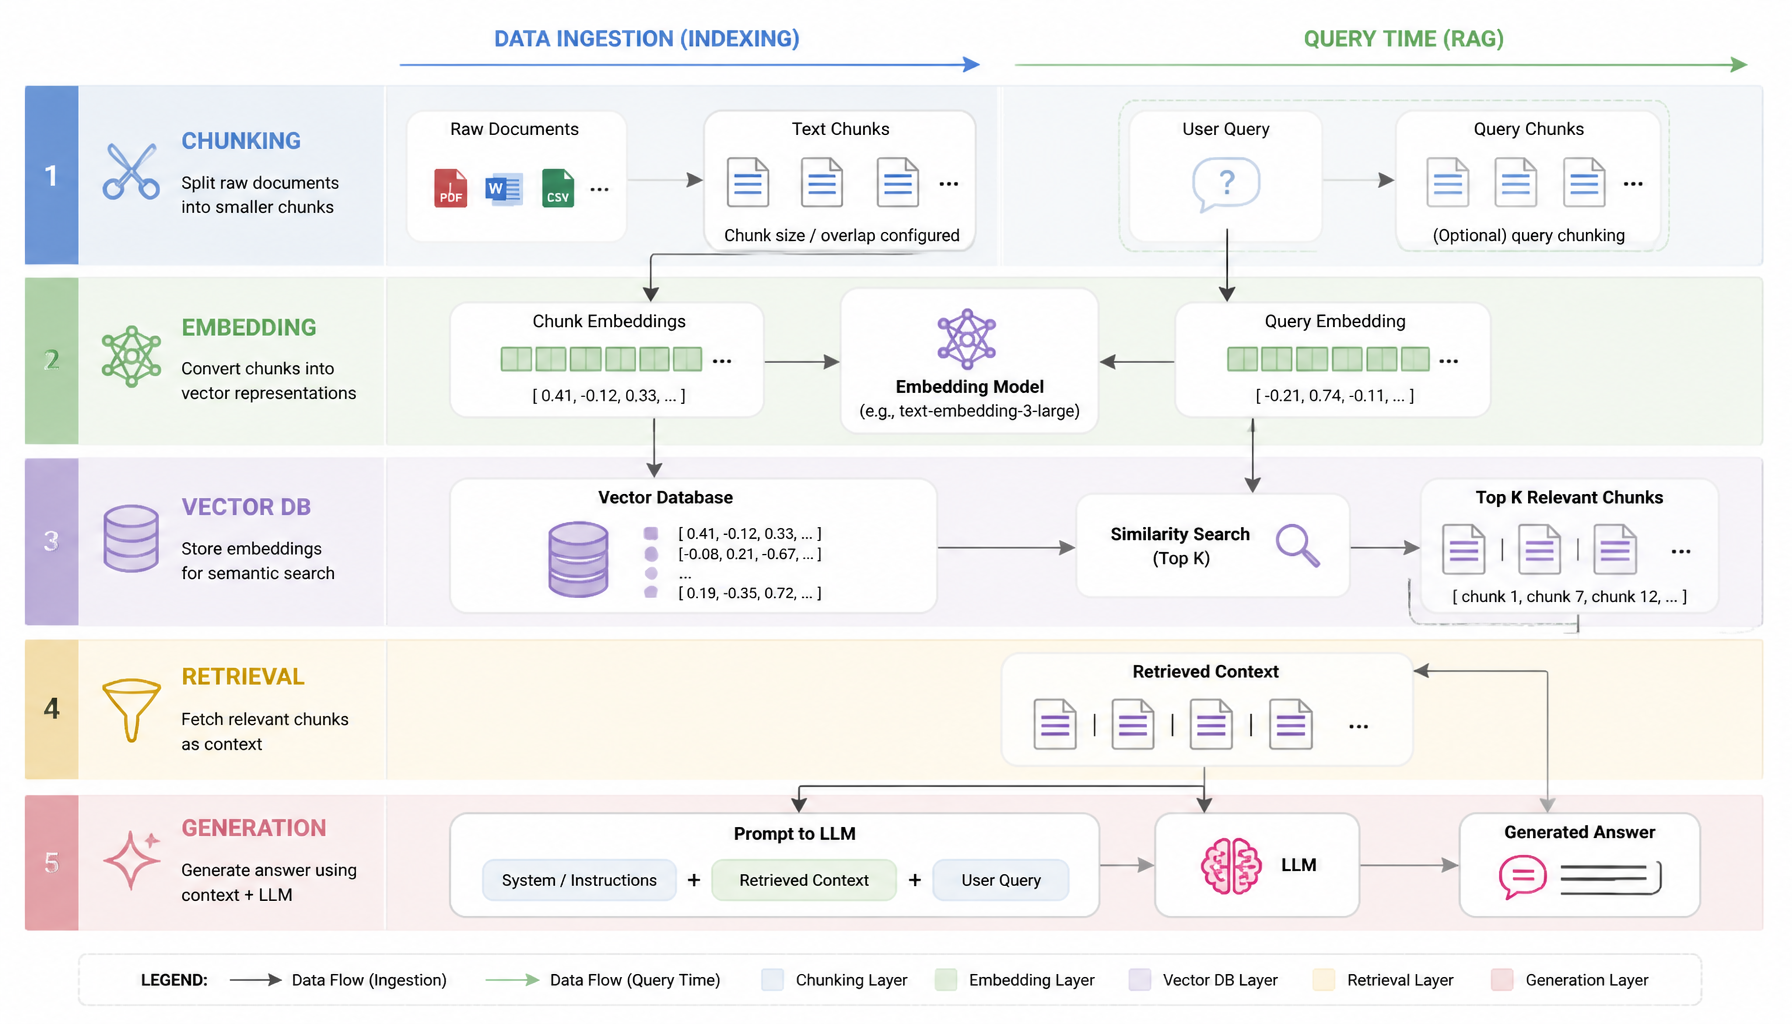Click the vector '[ -0.21, 0.74, -0.11, ... ]'

(x=1335, y=396)
